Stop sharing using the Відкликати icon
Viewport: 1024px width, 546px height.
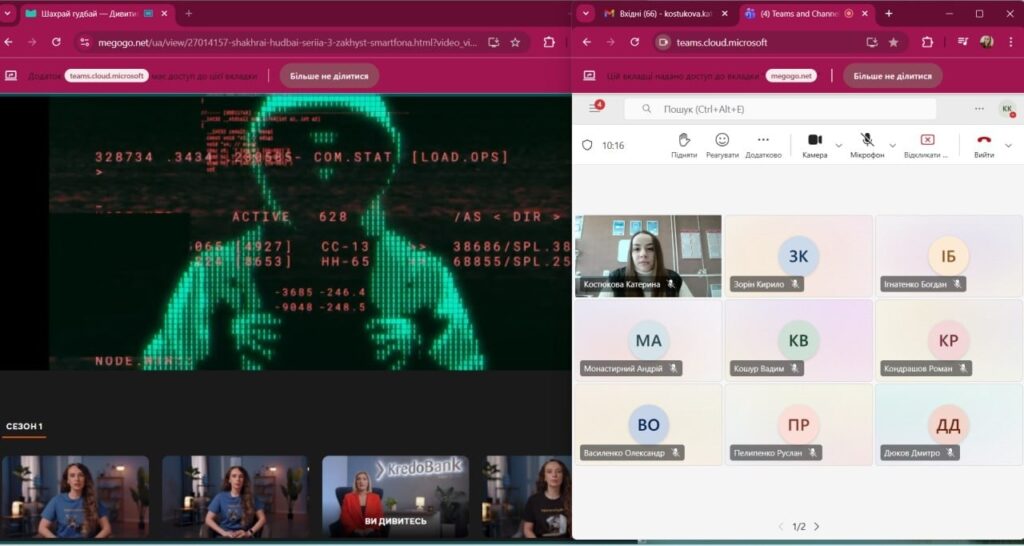[926, 144]
